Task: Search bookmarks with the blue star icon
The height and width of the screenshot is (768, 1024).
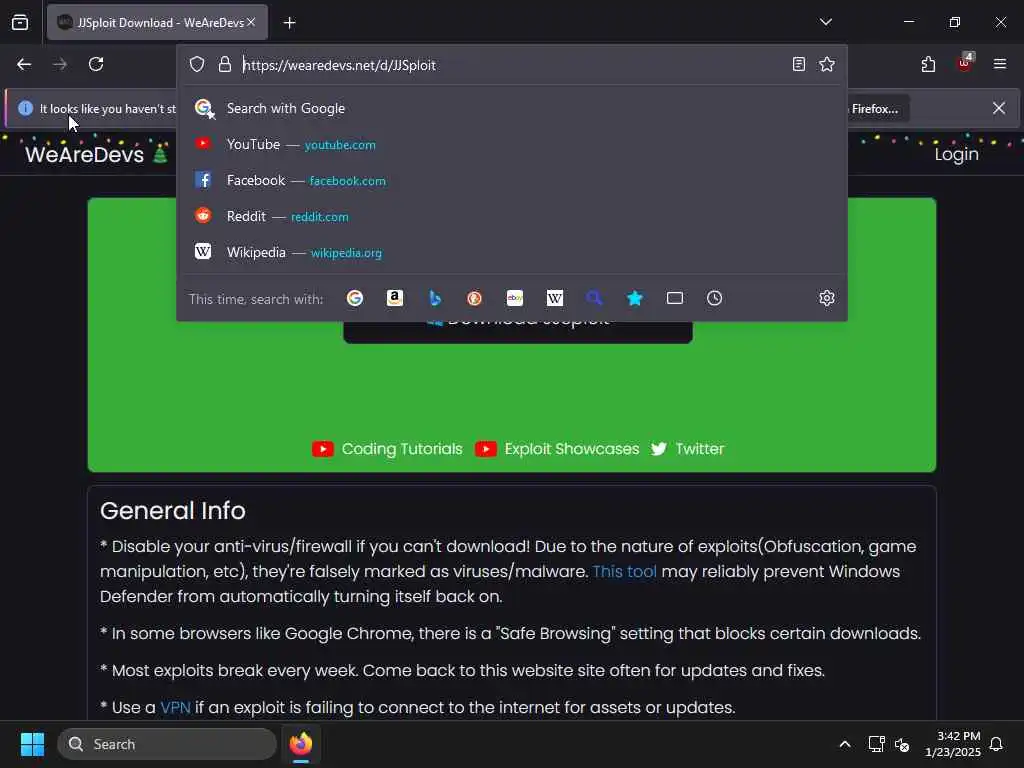Action: tap(635, 298)
